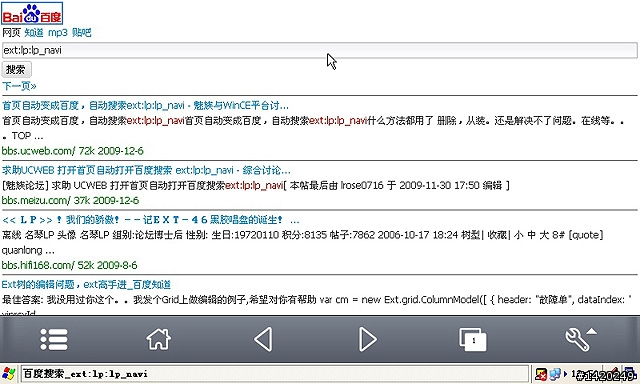Viewport: 640px width, 384px height.
Task: Open the Windows Start flag icon
Action: (x=9, y=374)
